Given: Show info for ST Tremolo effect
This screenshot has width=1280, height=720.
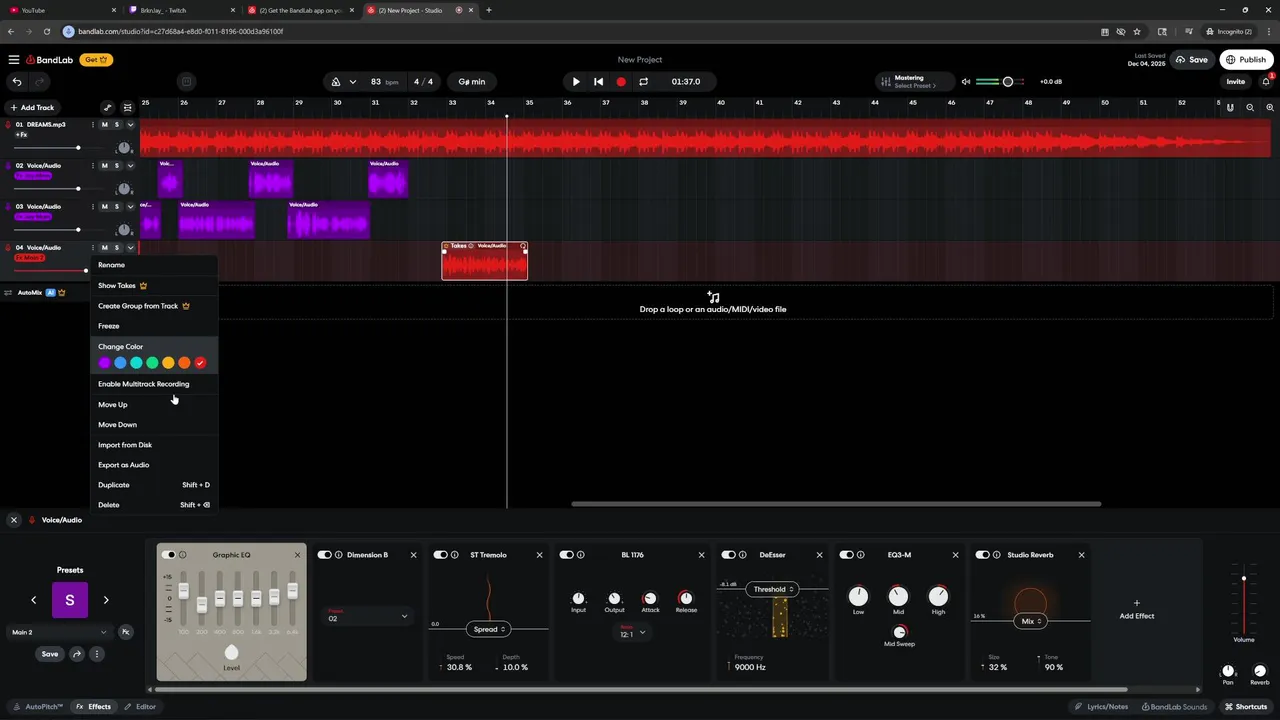Looking at the screenshot, I should click(x=455, y=555).
